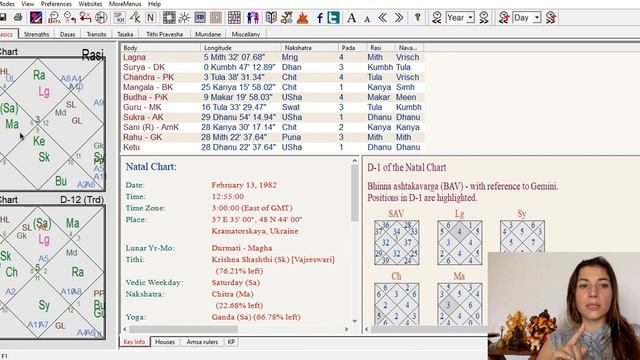640x360 pixels.
Task: Click the large A increase font icon
Action: 351,18
